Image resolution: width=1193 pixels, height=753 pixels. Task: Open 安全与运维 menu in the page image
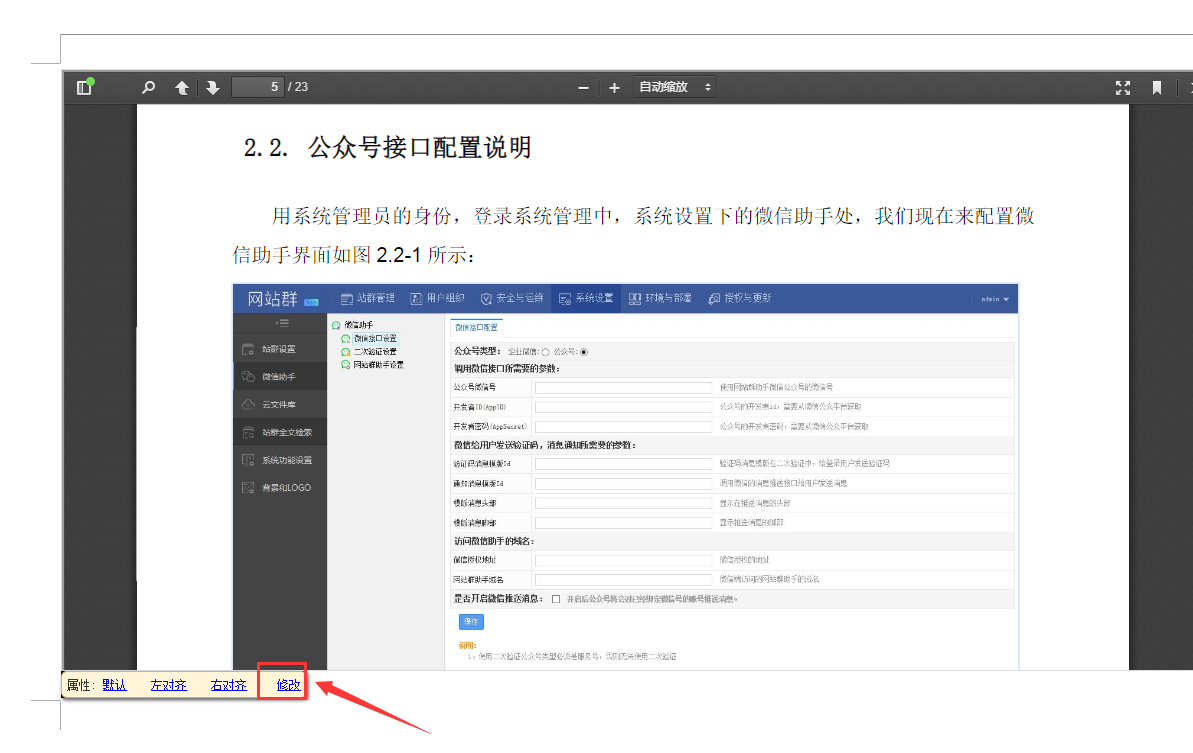coord(512,298)
